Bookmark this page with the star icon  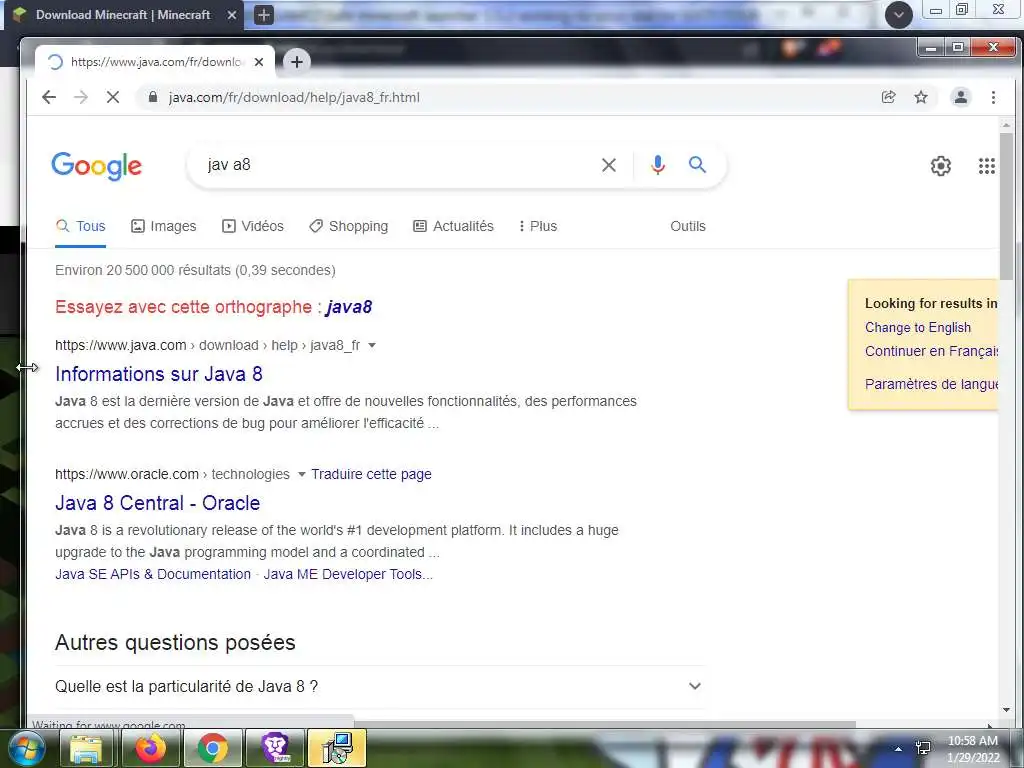[921, 97]
